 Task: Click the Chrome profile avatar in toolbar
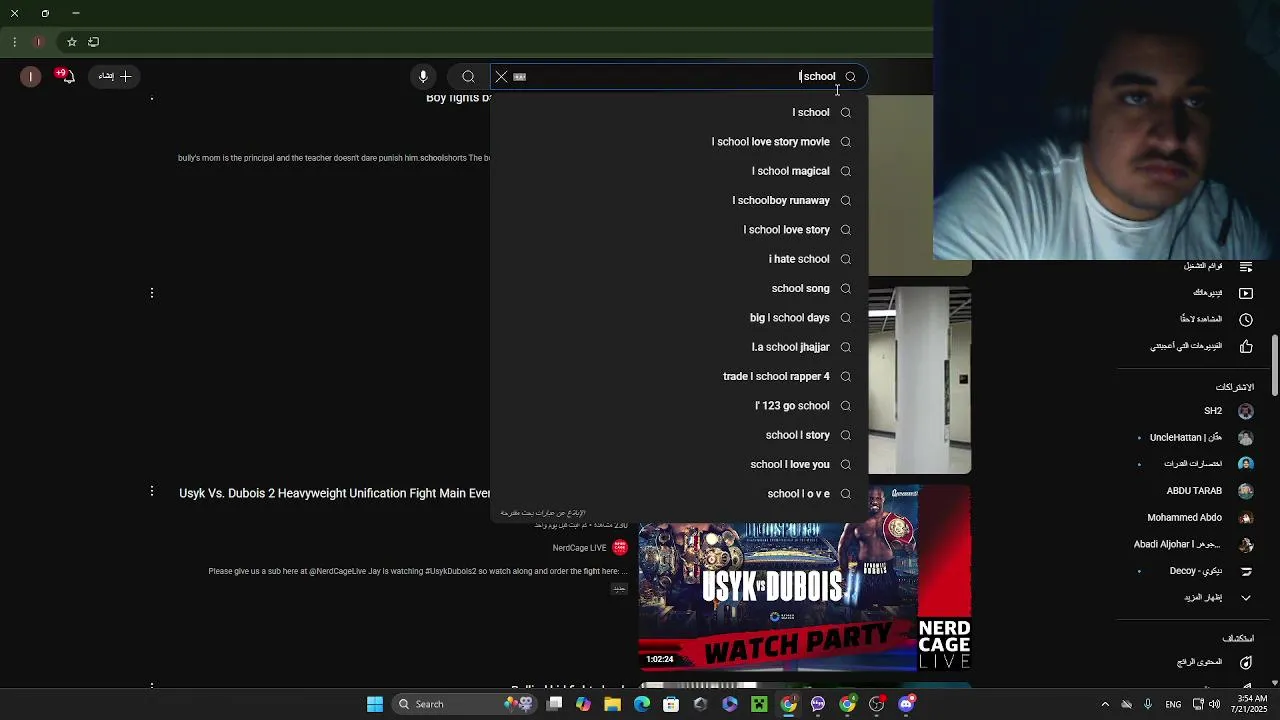point(38,42)
